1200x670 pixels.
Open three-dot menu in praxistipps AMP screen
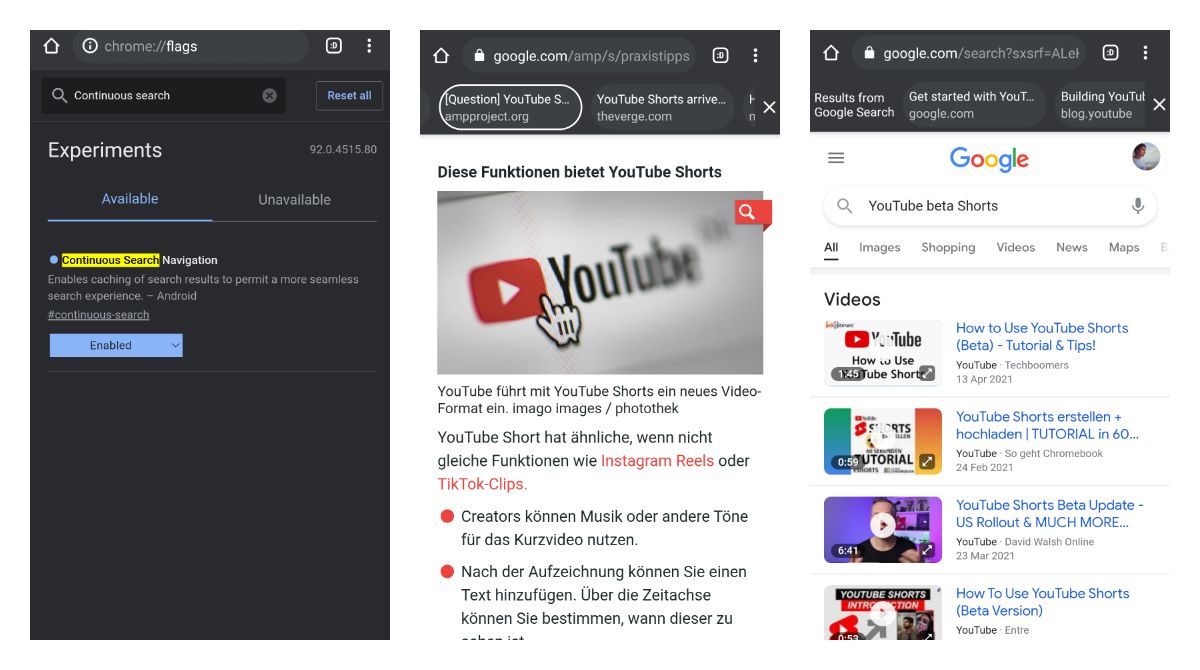(755, 56)
